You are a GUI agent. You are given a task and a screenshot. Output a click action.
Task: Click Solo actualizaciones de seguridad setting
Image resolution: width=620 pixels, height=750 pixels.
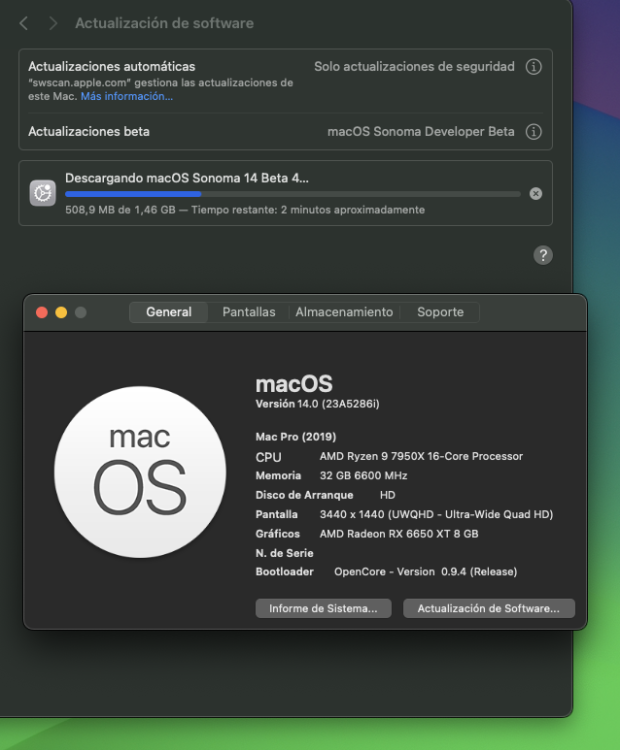pyautogui.click(x=414, y=66)
